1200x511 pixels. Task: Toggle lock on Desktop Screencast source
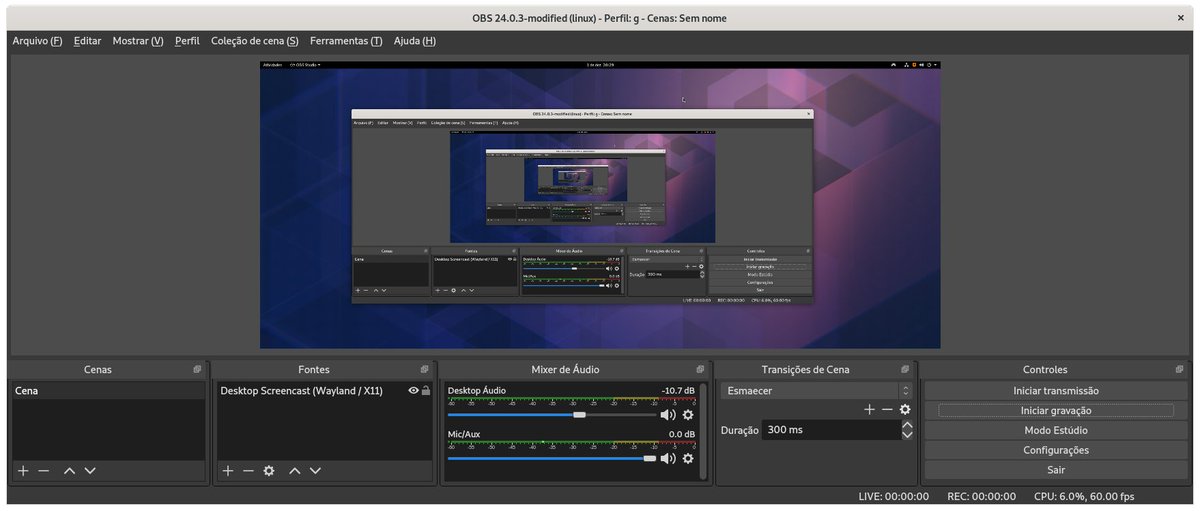pos(426,391)
